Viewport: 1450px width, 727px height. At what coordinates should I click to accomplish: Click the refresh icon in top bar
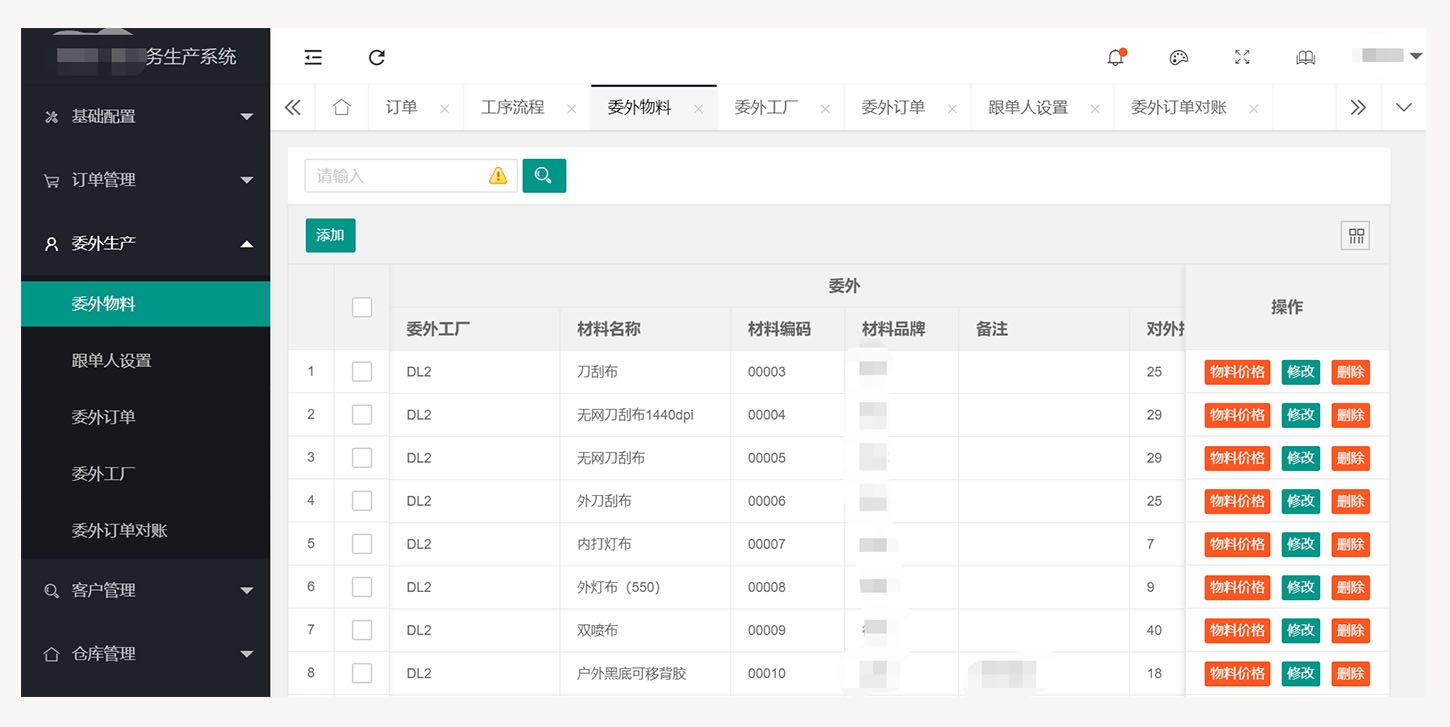377,58
